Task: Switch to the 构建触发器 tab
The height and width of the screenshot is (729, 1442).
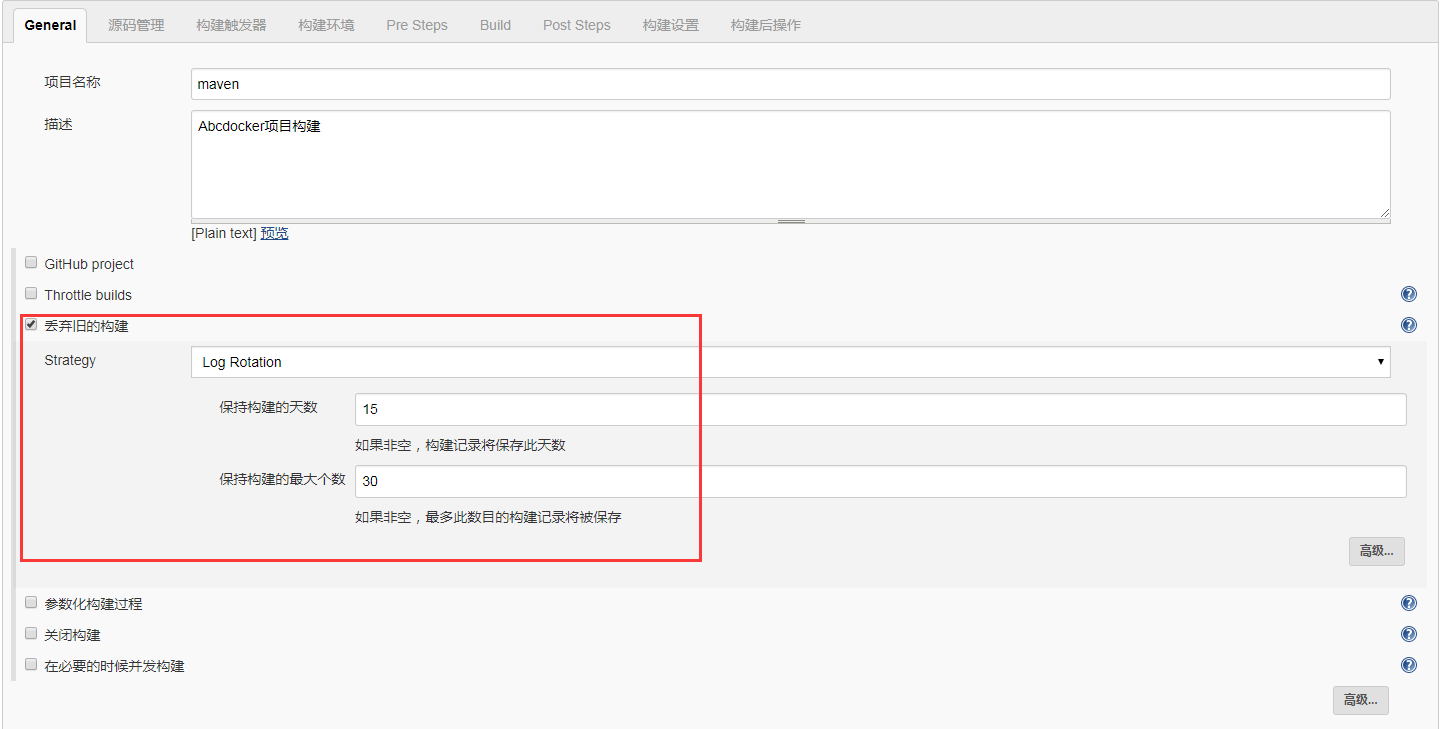Action: (x=231, y=25)
